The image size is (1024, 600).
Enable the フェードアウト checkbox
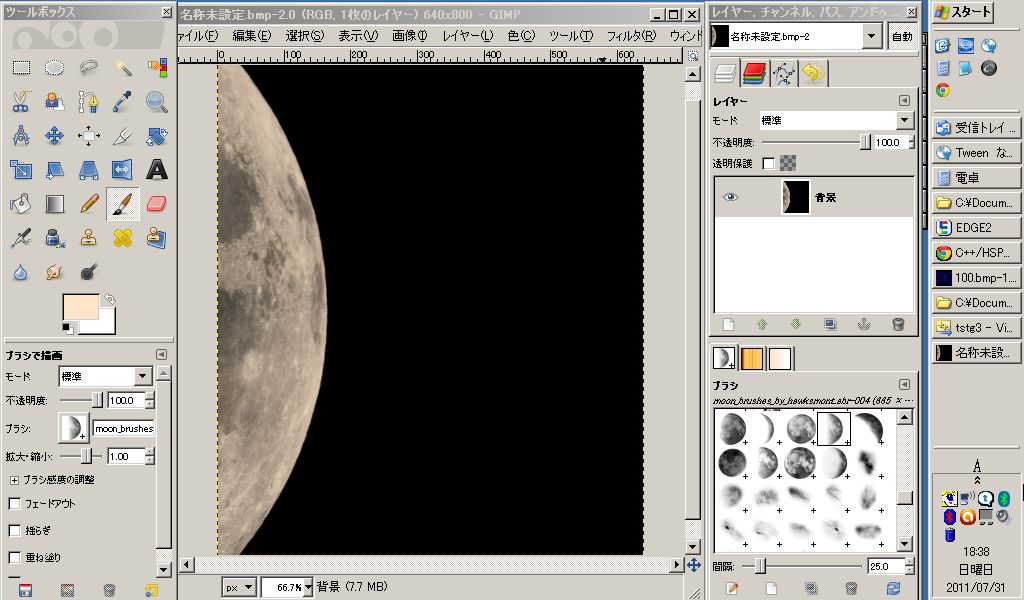pos(15,504)
